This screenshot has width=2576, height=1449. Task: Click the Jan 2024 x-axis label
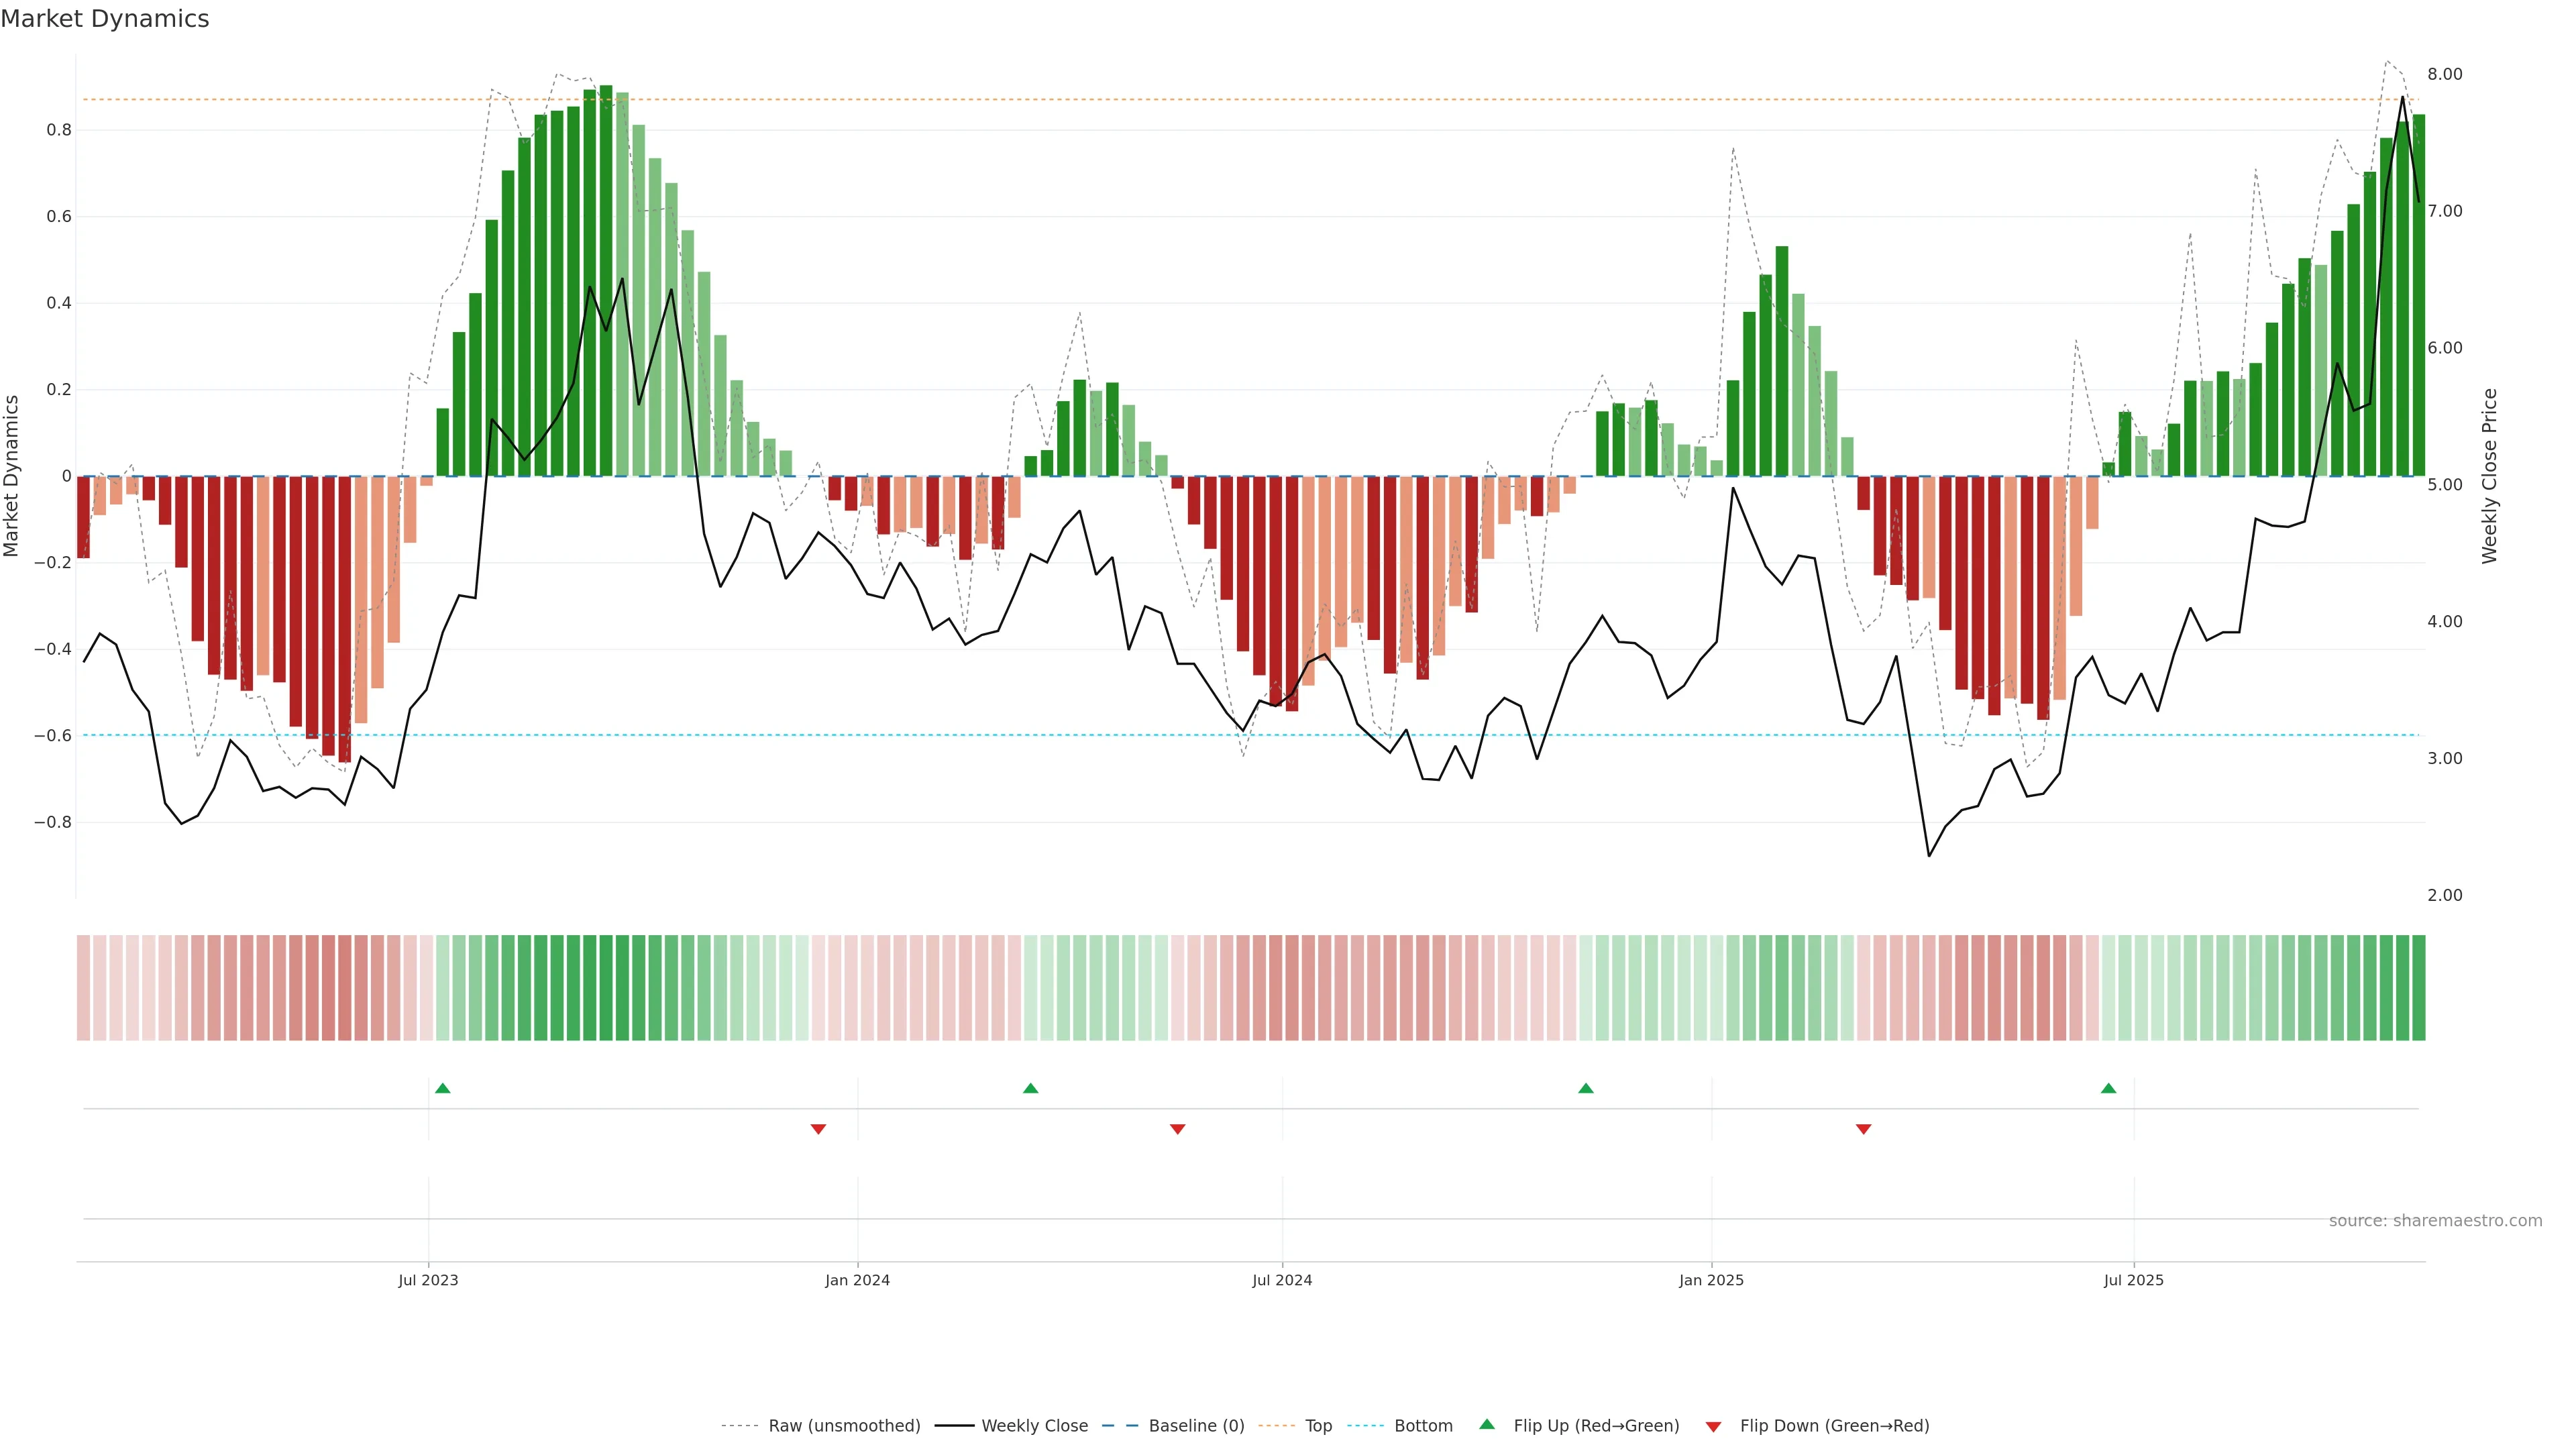click(857, 1280)
